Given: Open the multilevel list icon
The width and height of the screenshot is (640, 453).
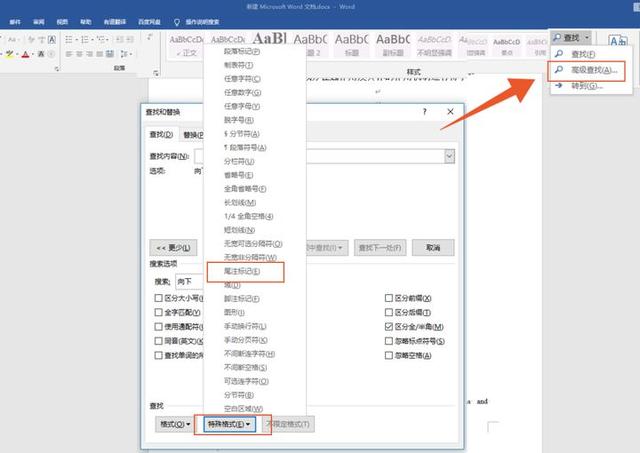Looking at the screenshot, I should point(101,40).
